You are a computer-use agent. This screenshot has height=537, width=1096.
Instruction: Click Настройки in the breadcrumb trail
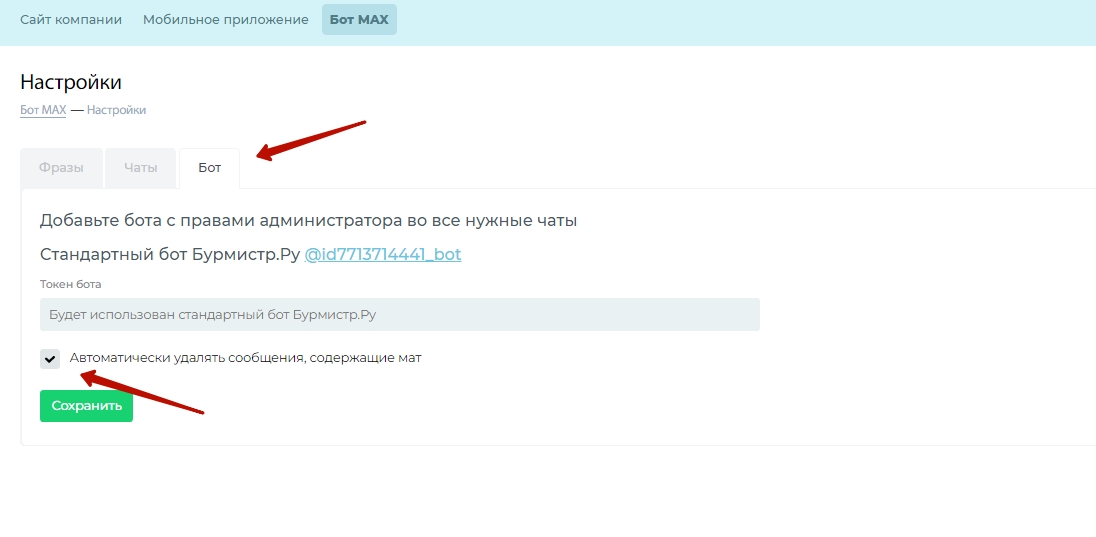[116, 110]
